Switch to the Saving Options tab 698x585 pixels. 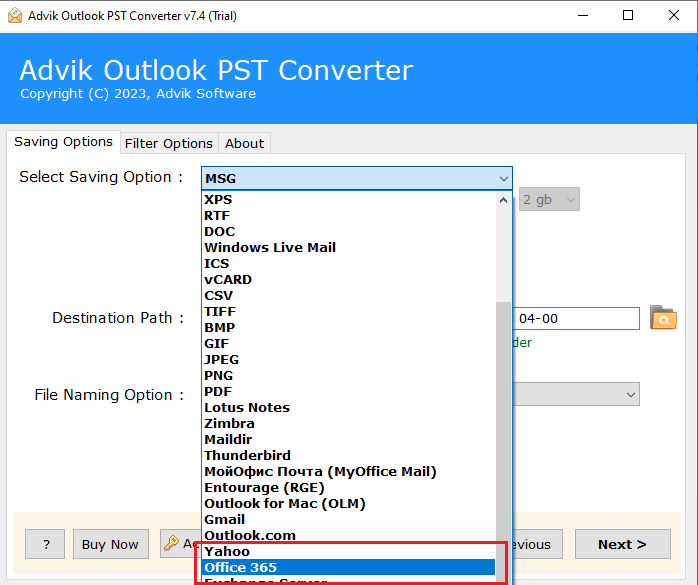pyautogui.click(x=63, y=142)
